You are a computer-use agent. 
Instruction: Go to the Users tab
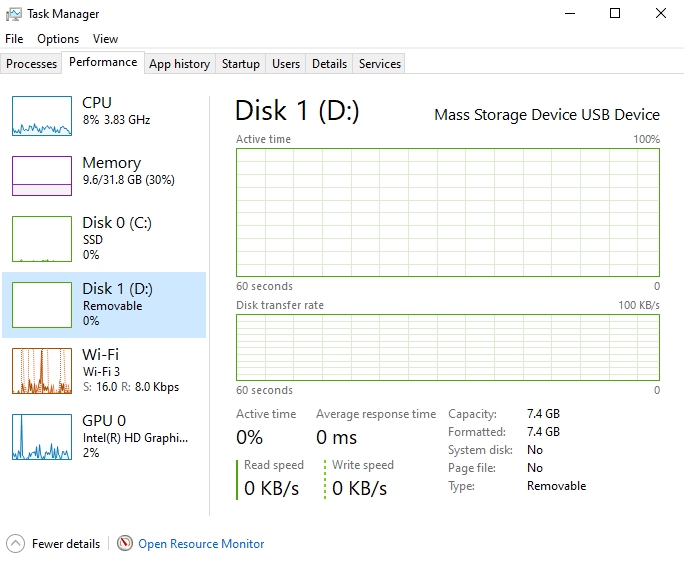coord(286,64)
